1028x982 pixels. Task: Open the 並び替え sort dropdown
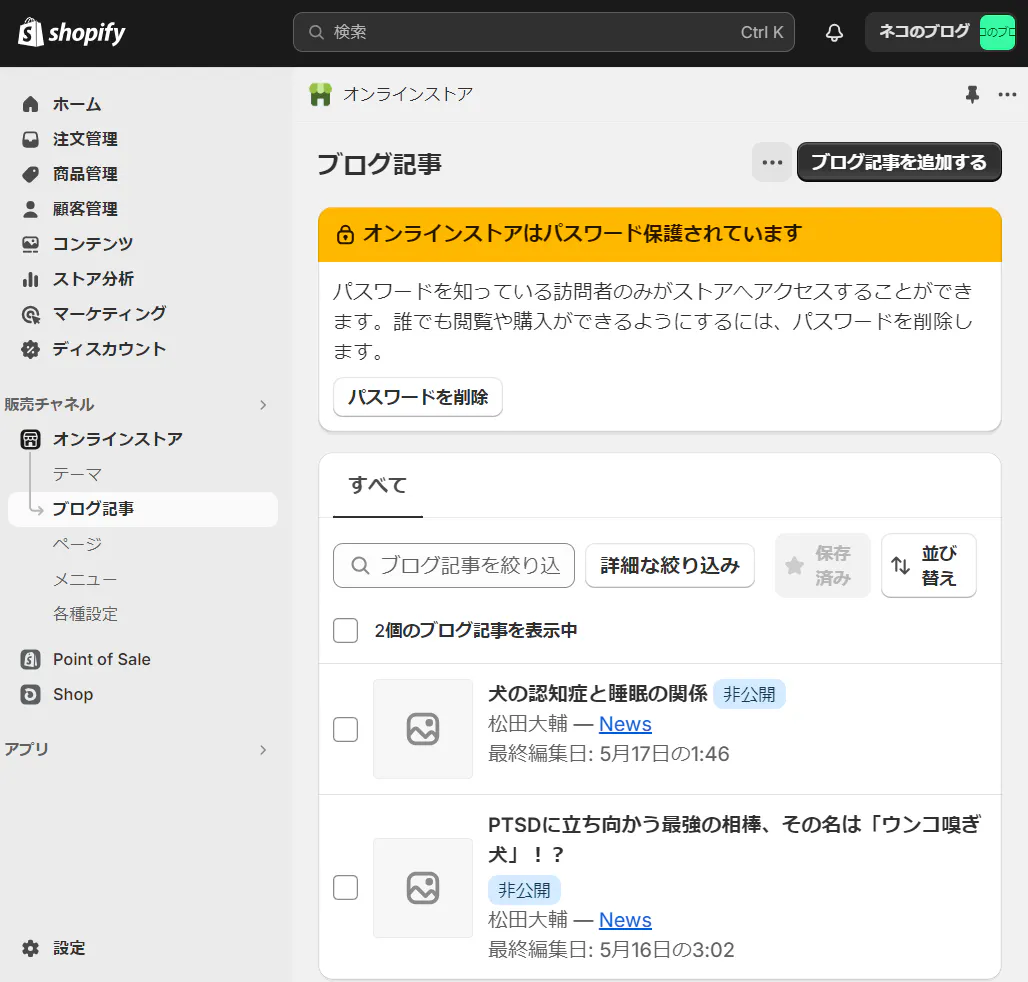[928, 566]
